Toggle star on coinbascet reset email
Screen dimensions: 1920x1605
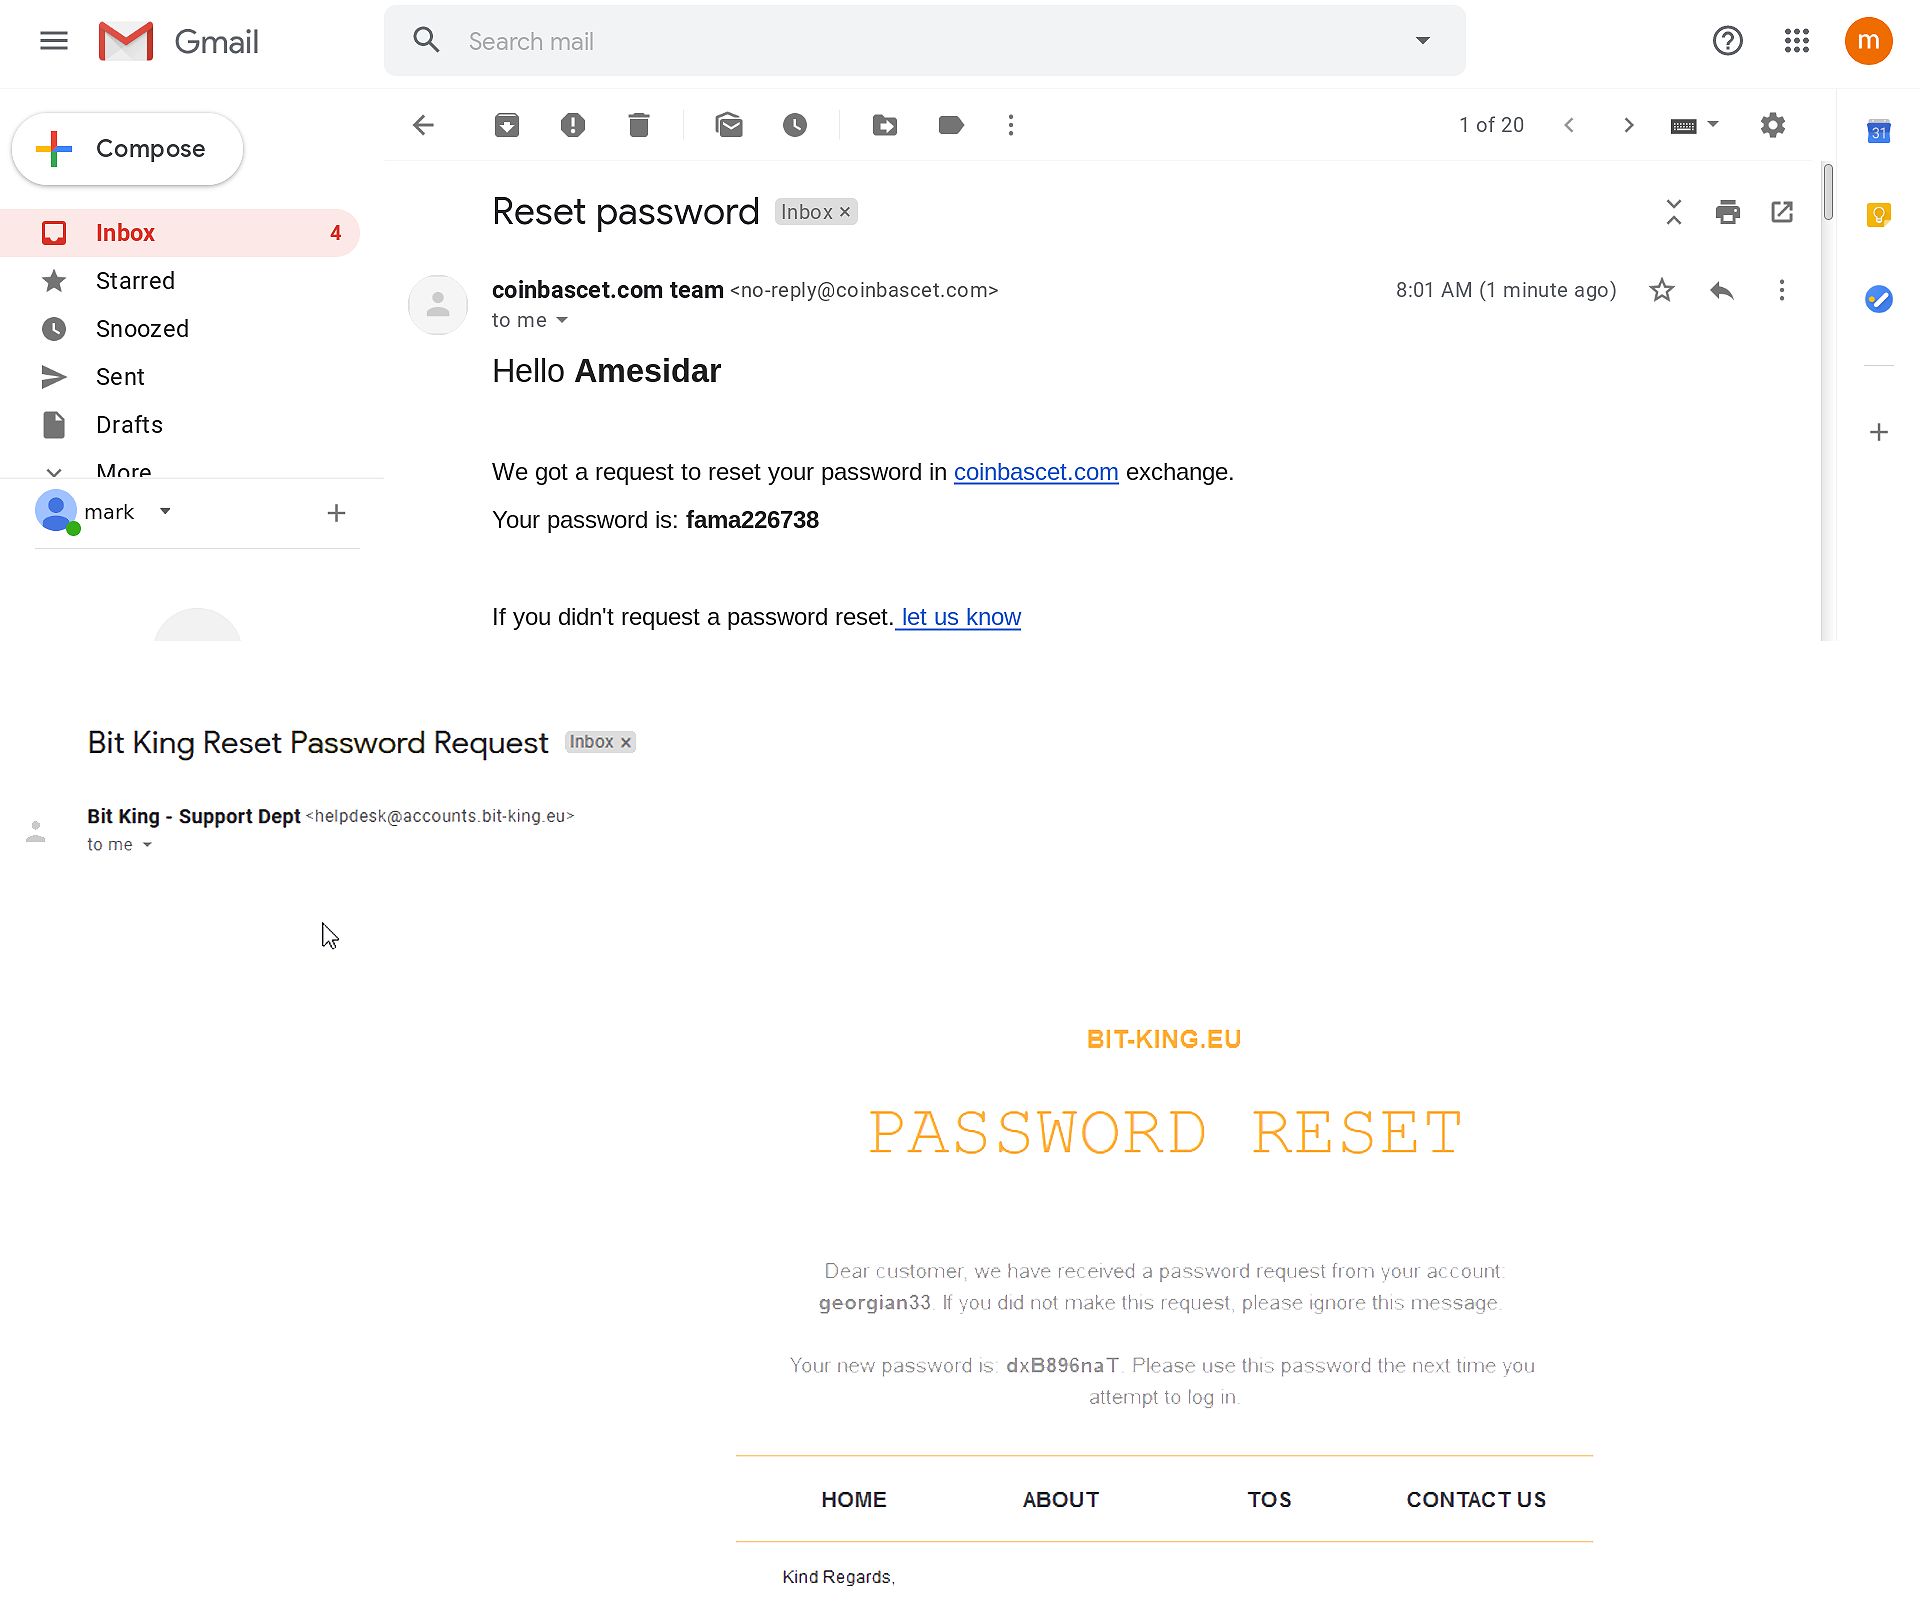coord(1658,290)
